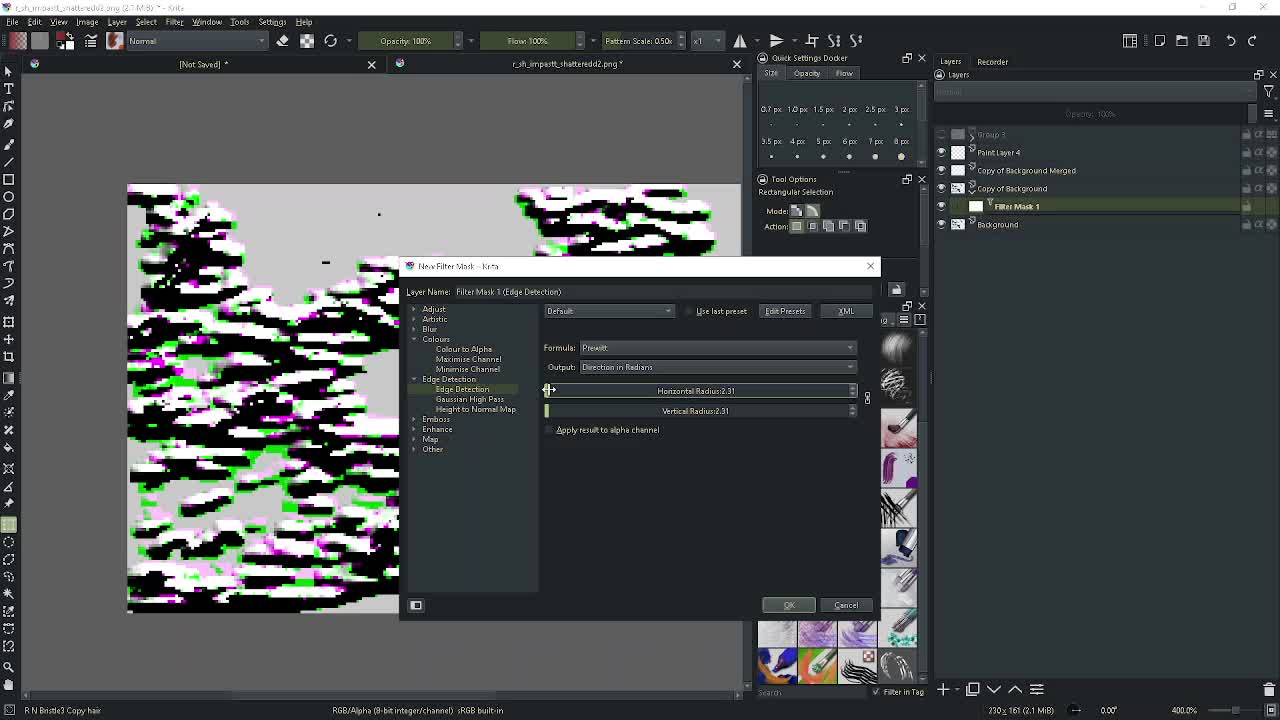1280x720 pixels.
Task: Confirm the filter mask with OK
Action: 789,605
